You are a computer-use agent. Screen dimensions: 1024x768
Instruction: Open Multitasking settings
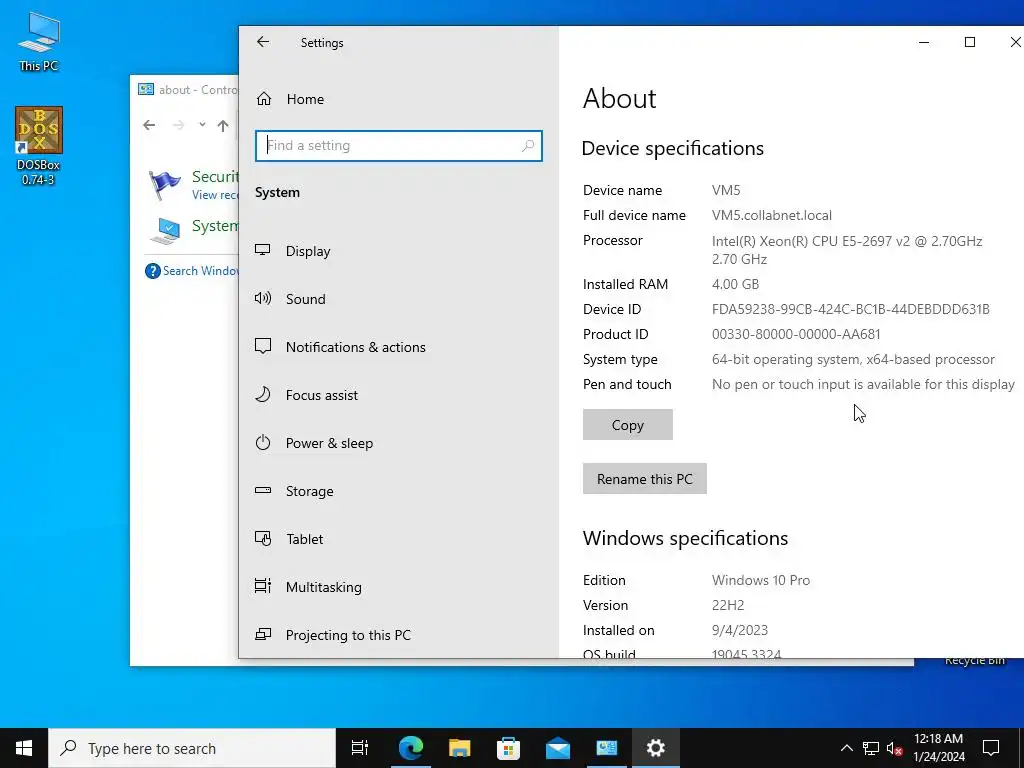click(x=398, y=587)
